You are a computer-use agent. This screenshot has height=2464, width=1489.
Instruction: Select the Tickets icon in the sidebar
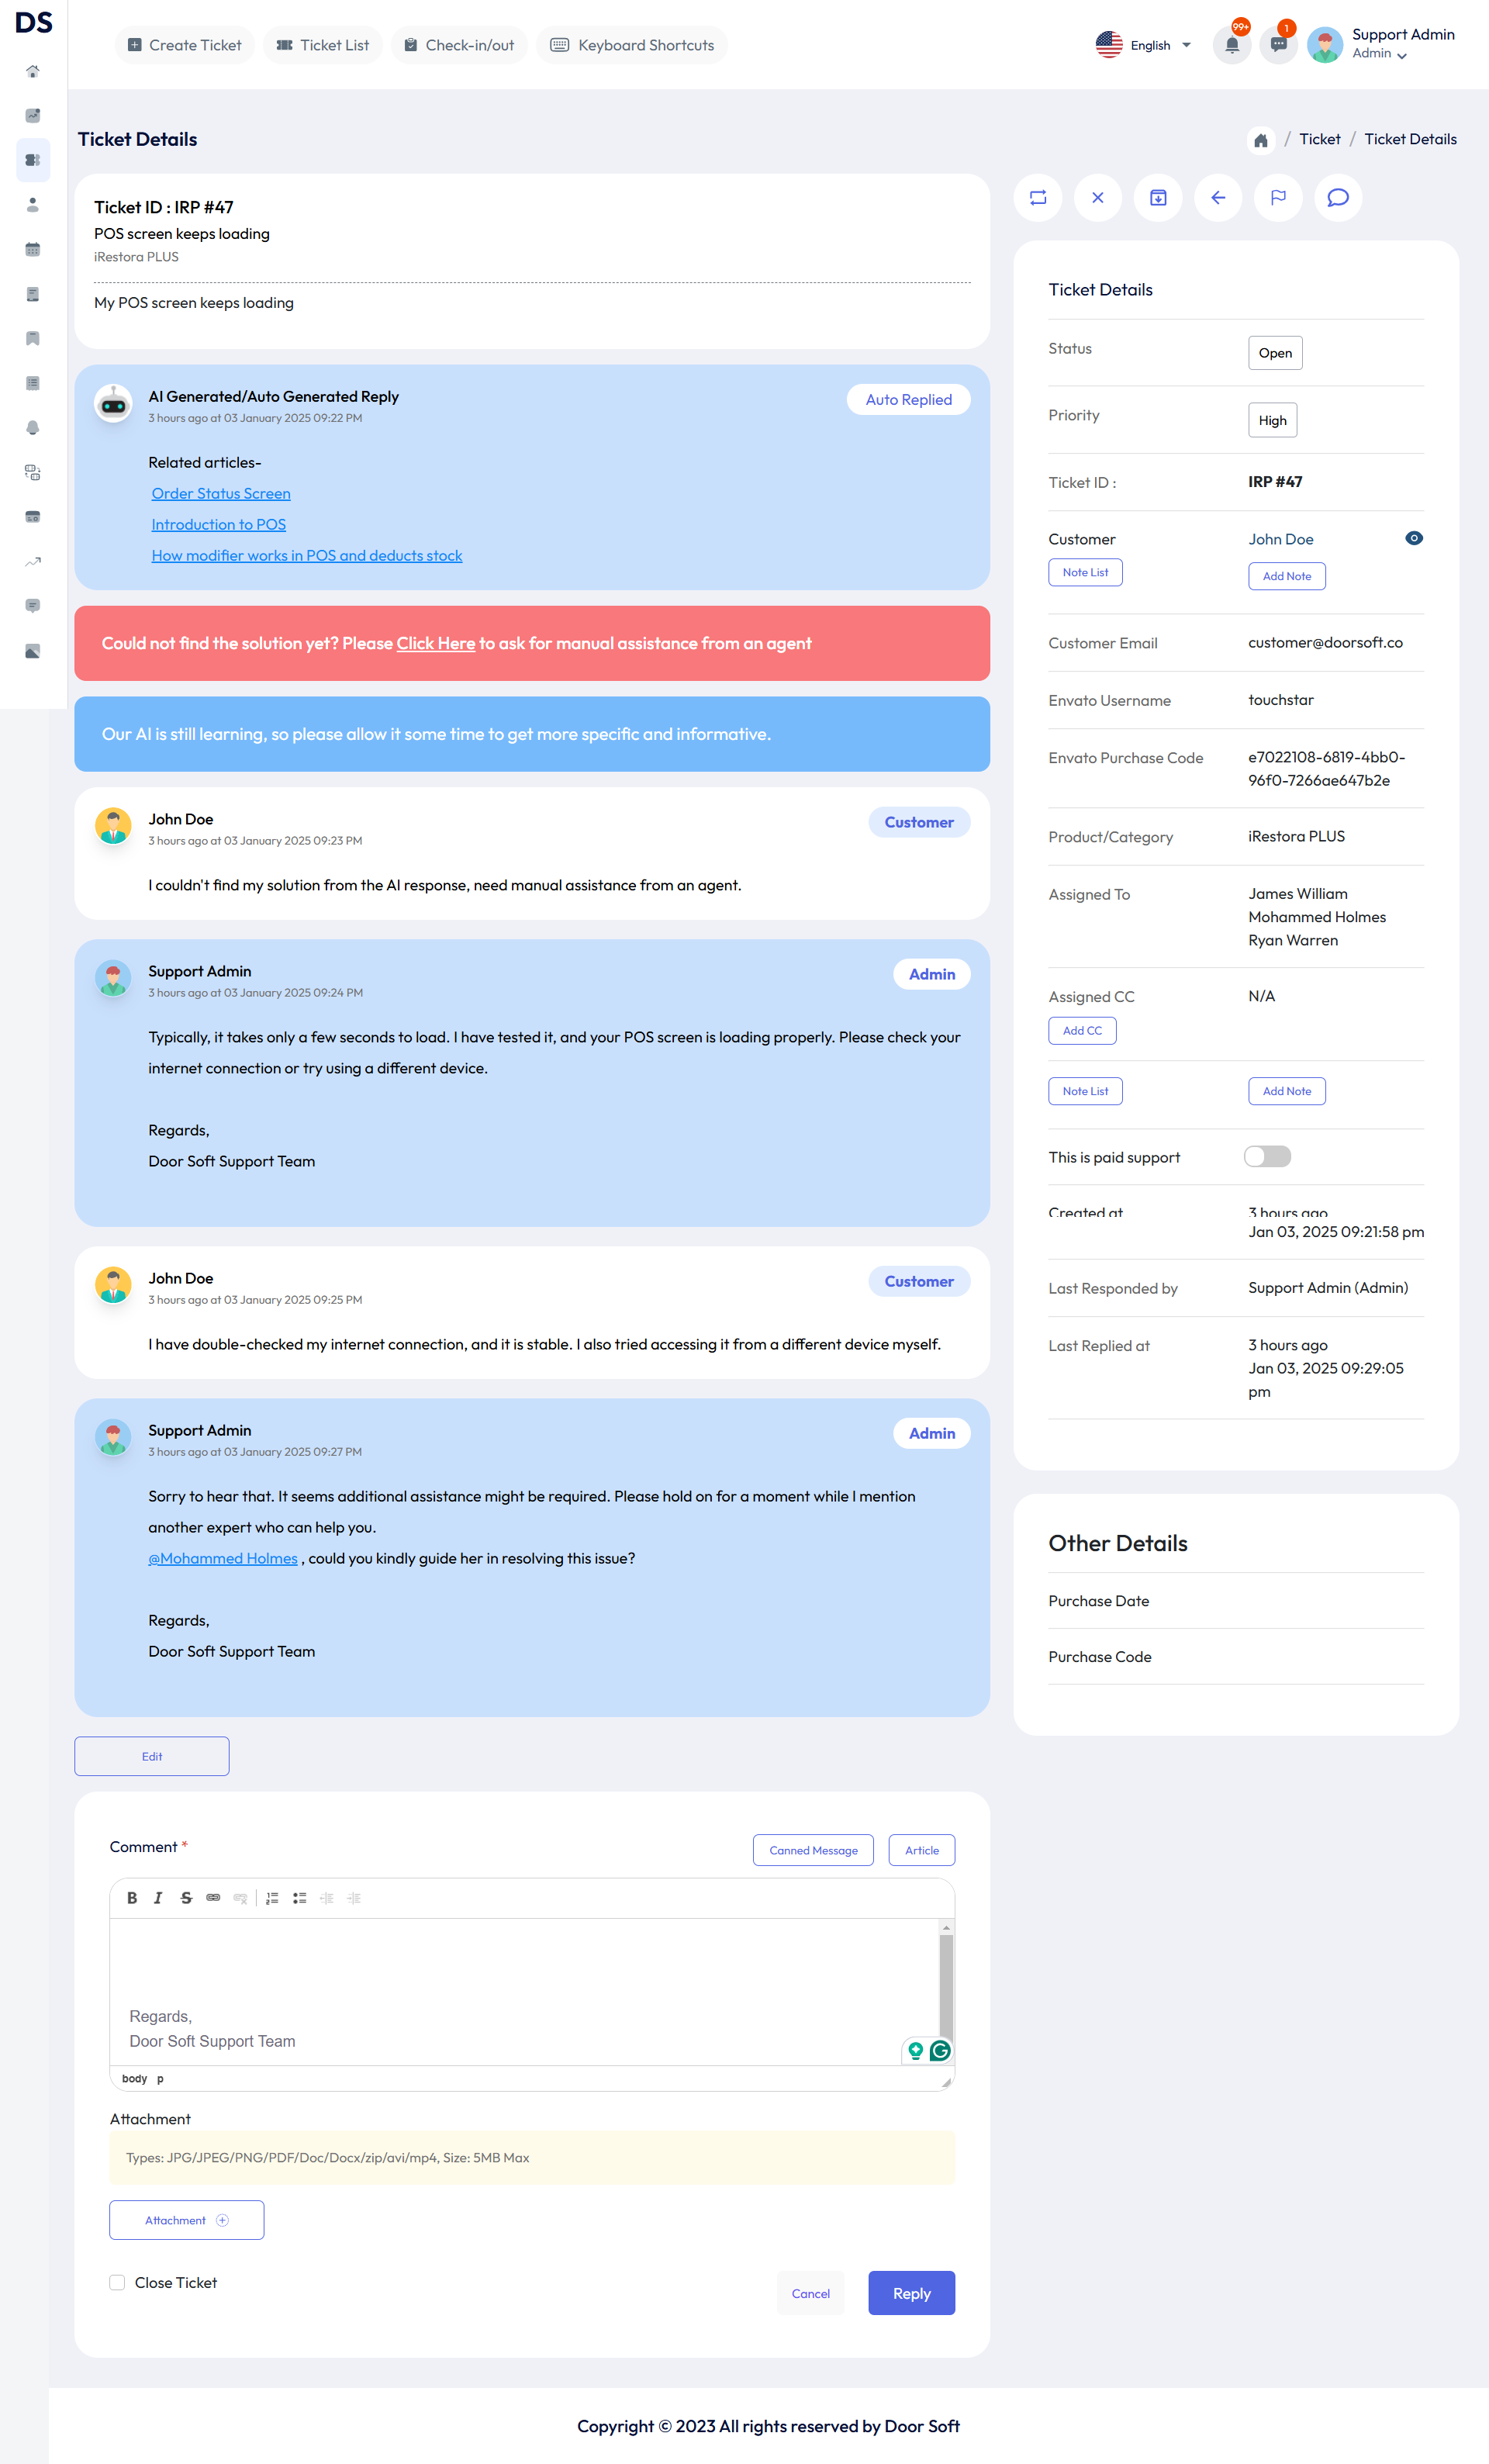pyautogui.click(x=33, y=160)
